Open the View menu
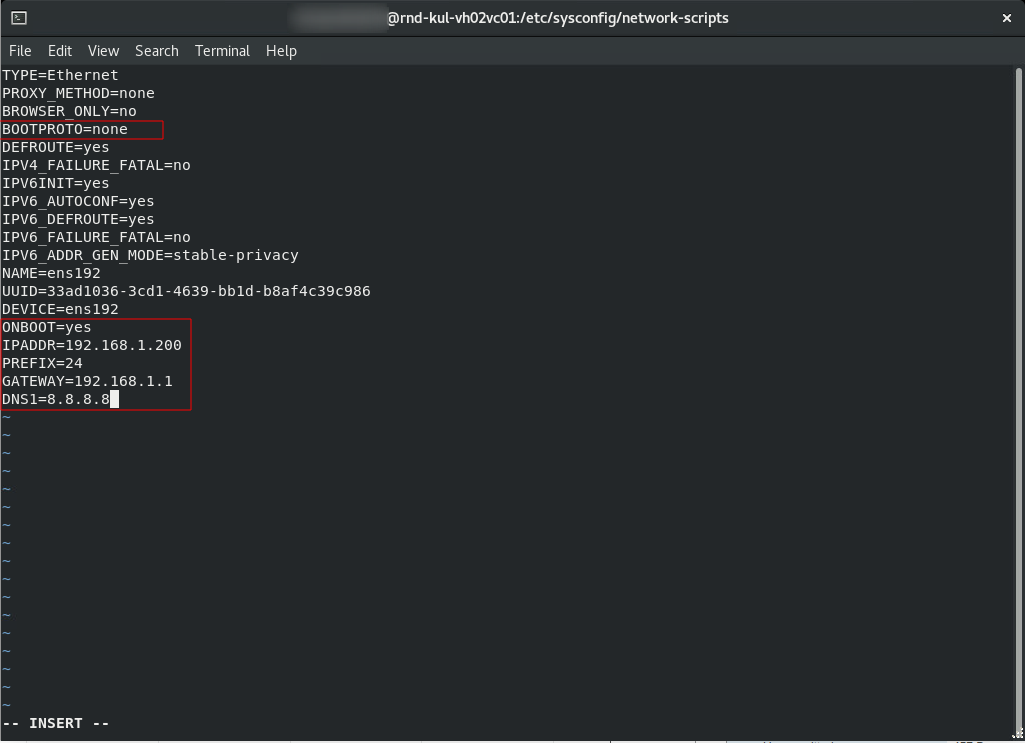The height and width of the screenshot is (743, 1025). click(x=103, y=51)
